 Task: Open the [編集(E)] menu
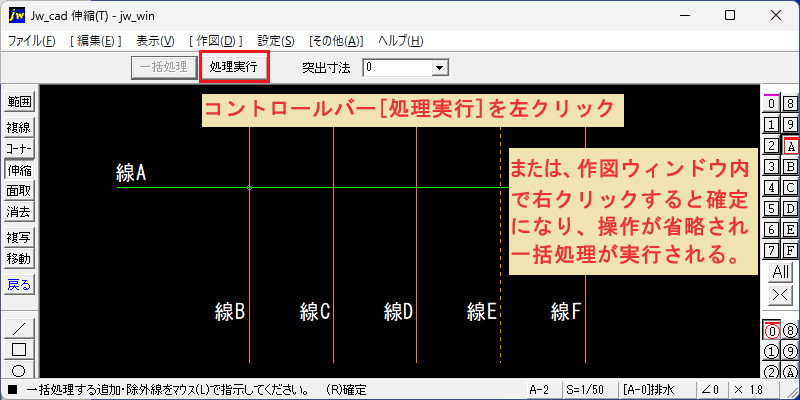click(x=96, y=41)
